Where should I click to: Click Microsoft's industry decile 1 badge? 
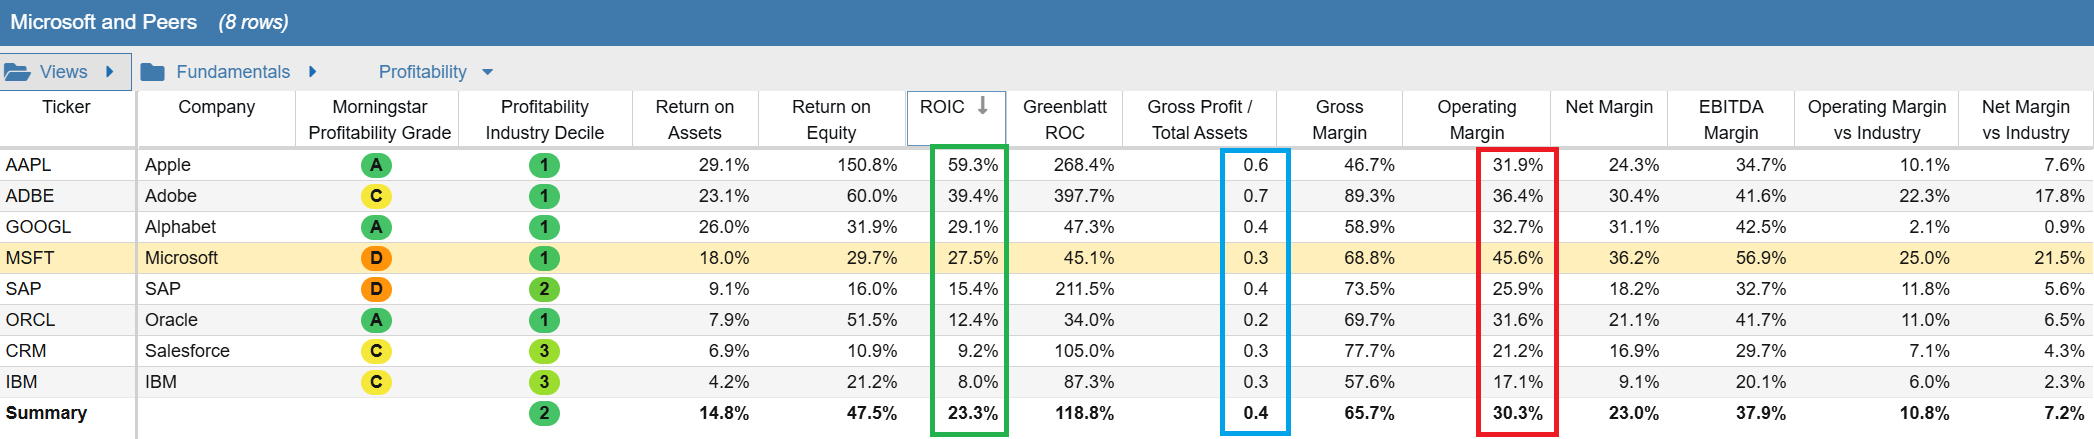pyautogui.click(x=544, y=258)
